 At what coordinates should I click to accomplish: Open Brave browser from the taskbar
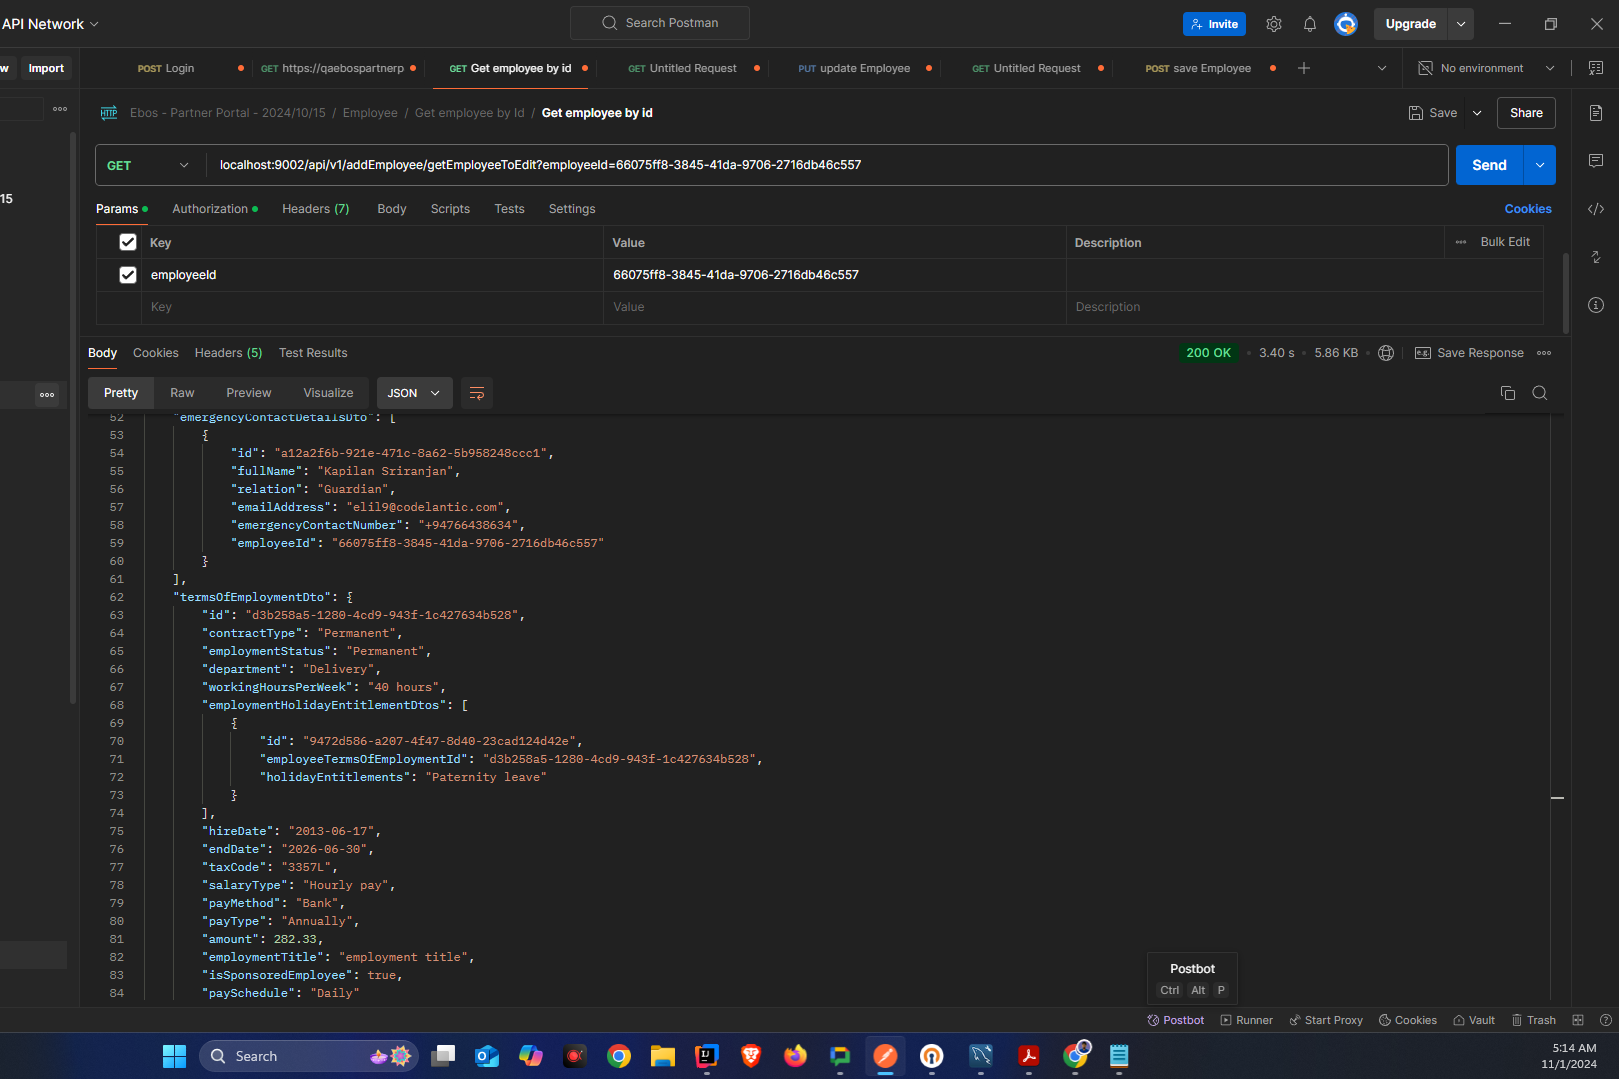coord(751,1056)
